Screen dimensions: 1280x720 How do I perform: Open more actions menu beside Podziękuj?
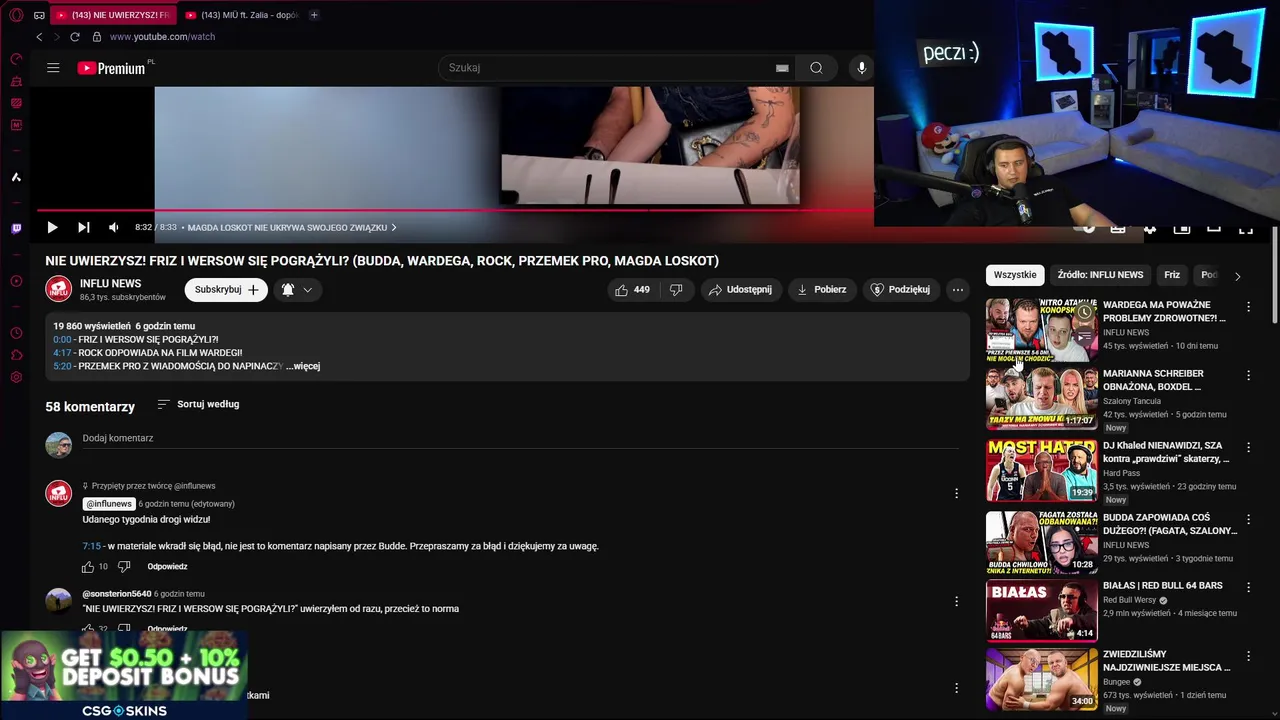point(958,290)
